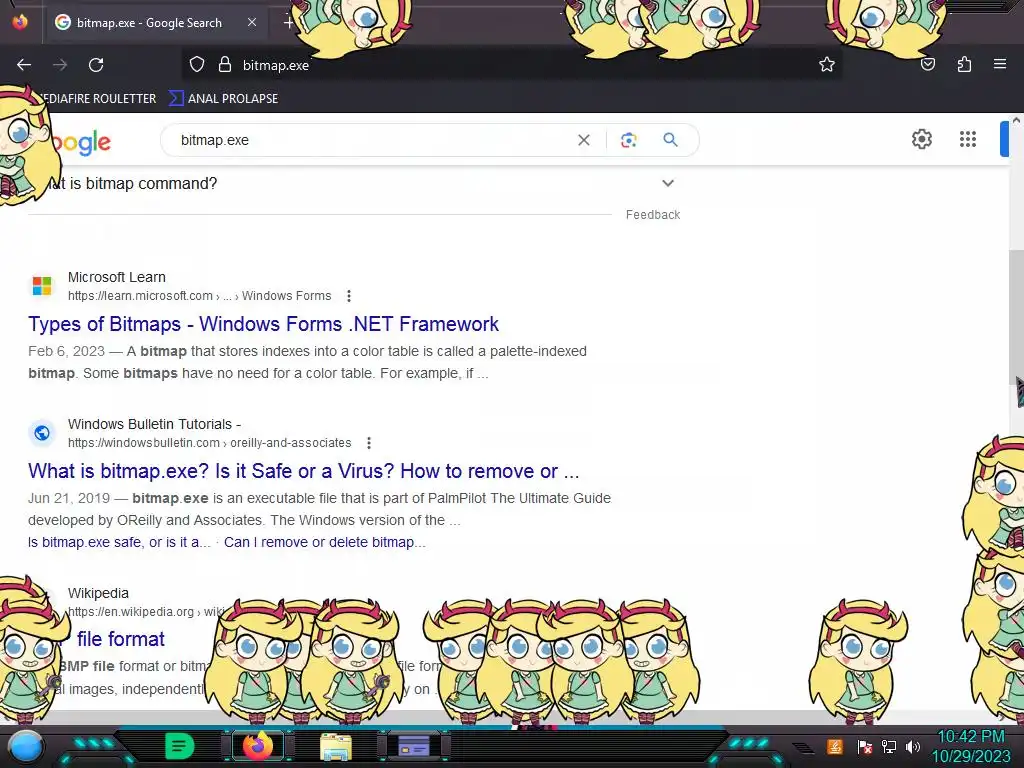Image resolution: width=1024 pixels, height=768 pixels.
Task: Click the windowsbulletin.com breadcrumb URL
Action: tap(210, 443)
